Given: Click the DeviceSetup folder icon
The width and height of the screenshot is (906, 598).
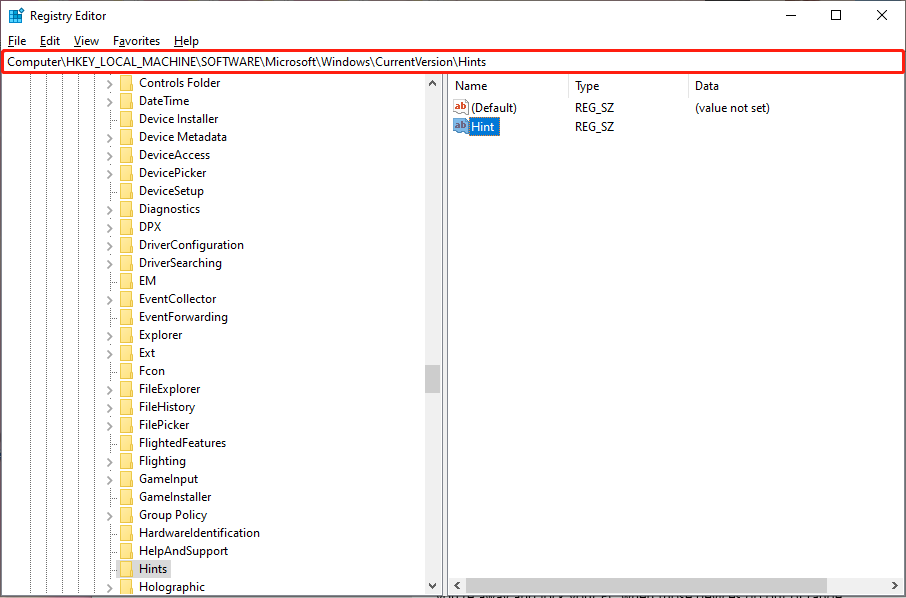Looking at the screenshot, I should click(127, 191).
